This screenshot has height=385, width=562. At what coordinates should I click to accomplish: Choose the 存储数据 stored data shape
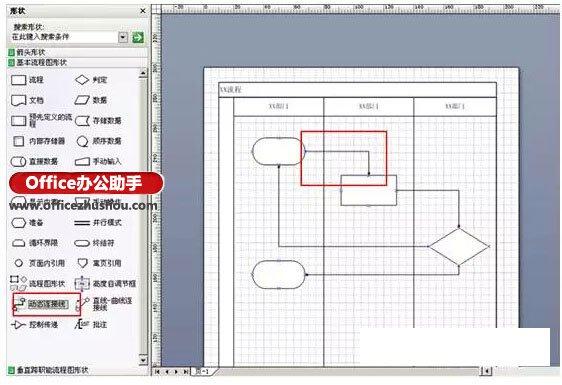coord(98,120)
